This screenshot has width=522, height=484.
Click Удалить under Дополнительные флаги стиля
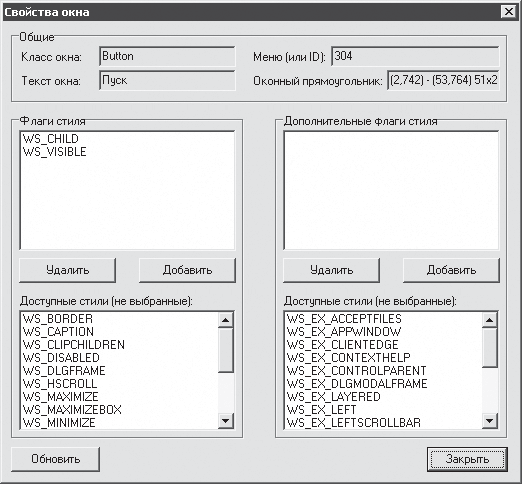(x=331, y=270)
